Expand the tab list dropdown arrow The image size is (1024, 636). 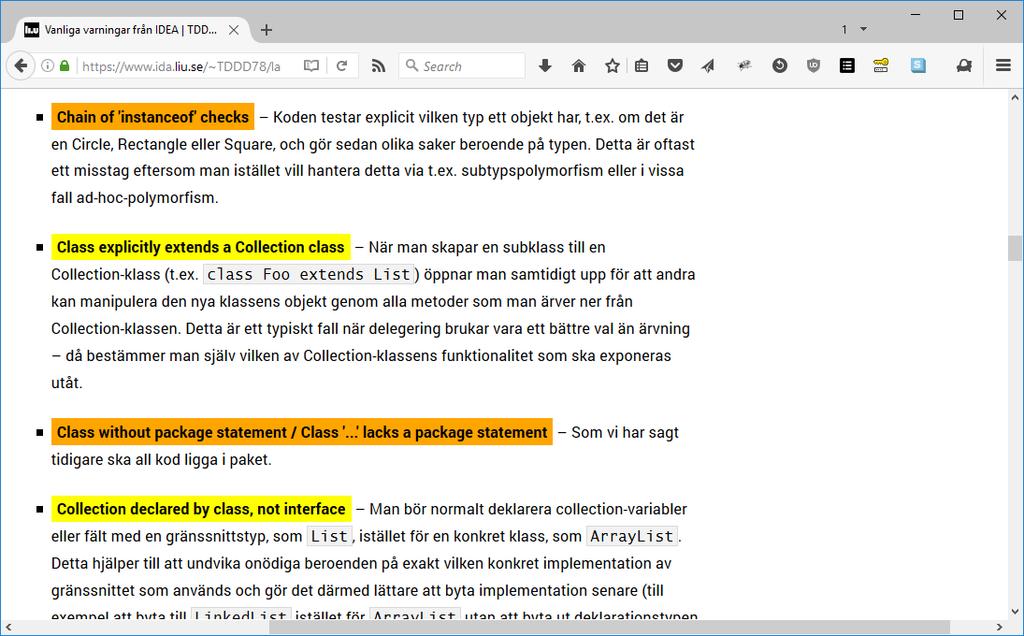tap(863, 29)
